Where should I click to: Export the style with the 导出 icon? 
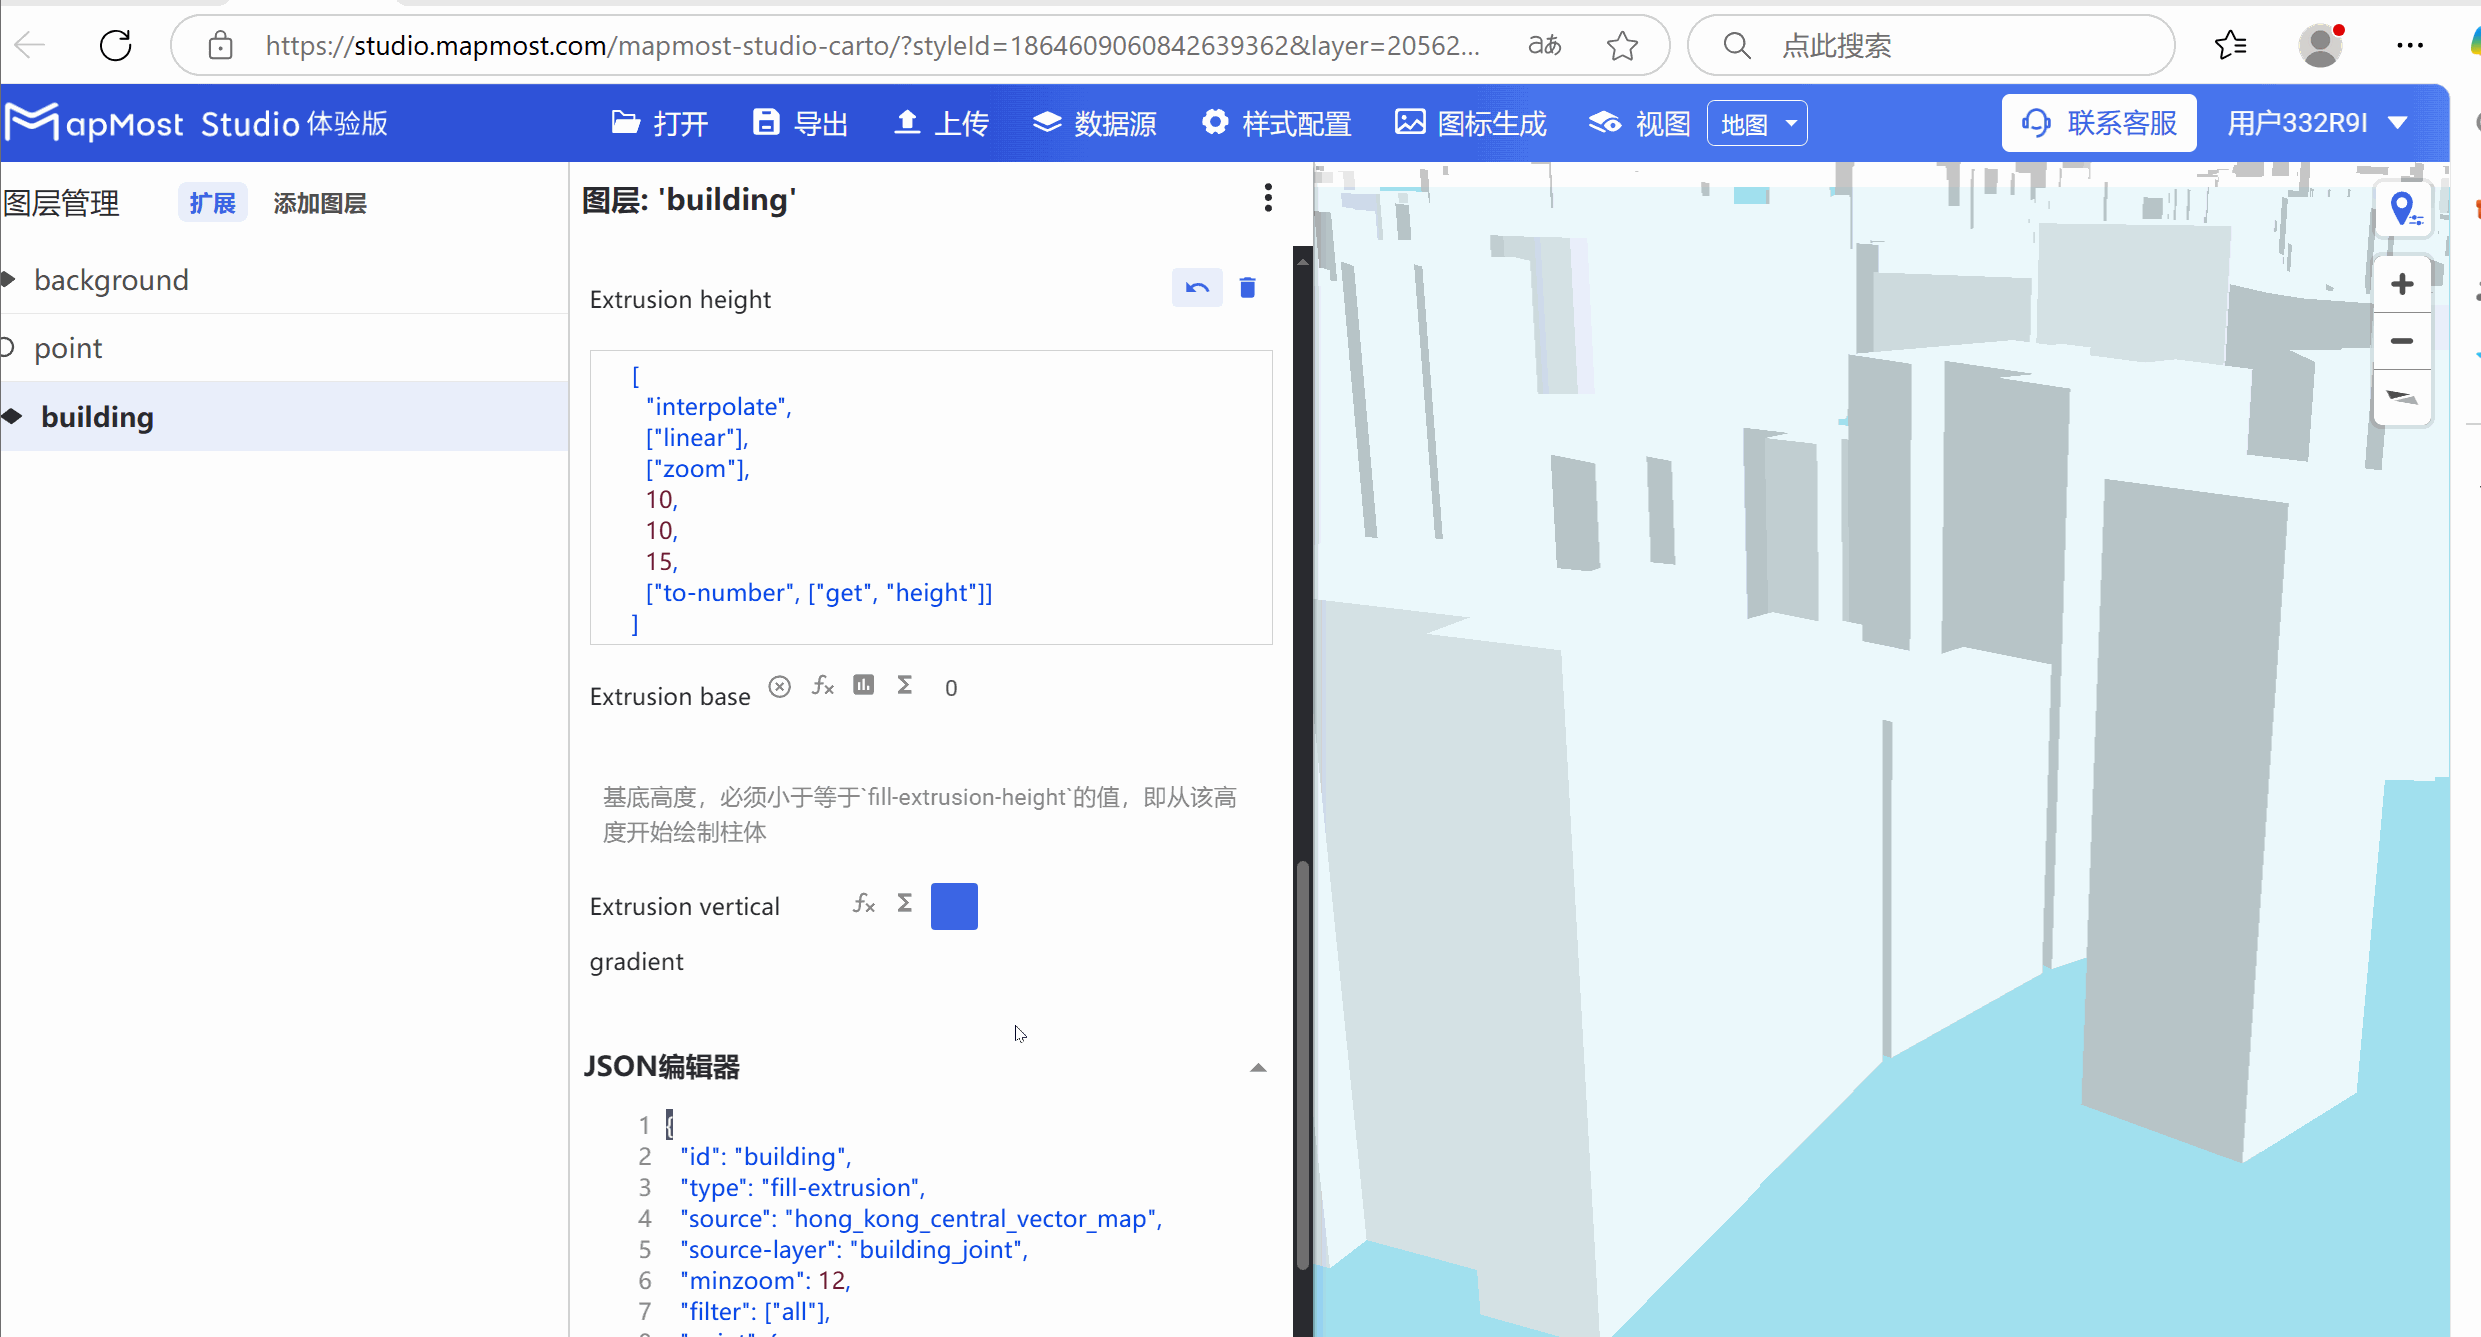pyautogui.click(x=798, y=122)
